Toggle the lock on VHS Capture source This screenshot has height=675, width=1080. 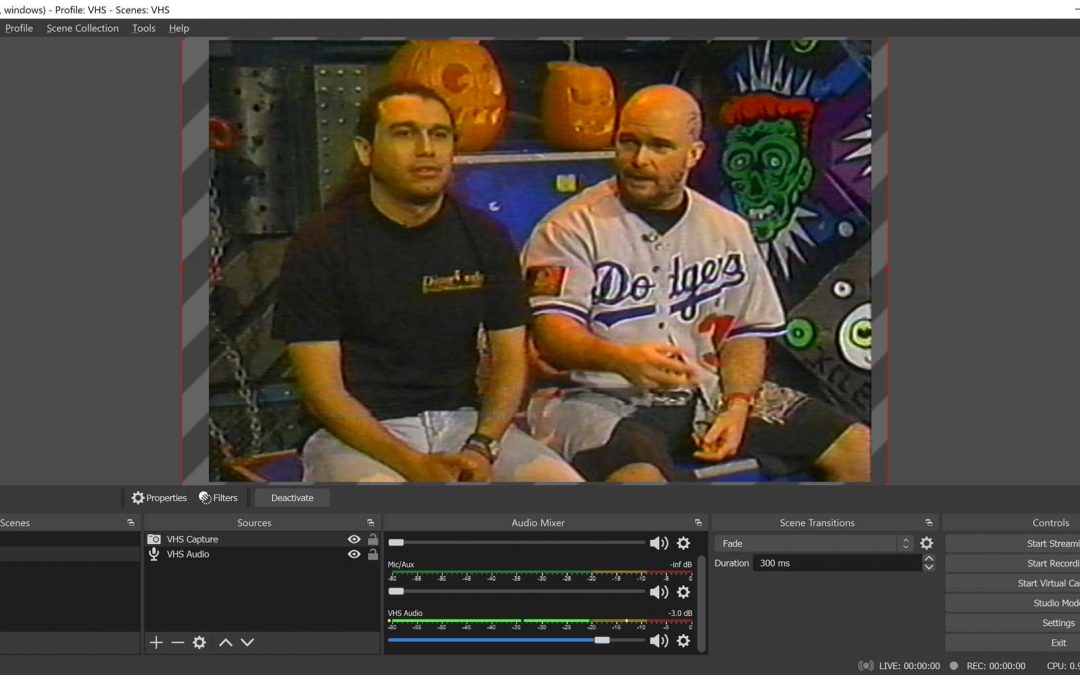click(x=372, y=539)
